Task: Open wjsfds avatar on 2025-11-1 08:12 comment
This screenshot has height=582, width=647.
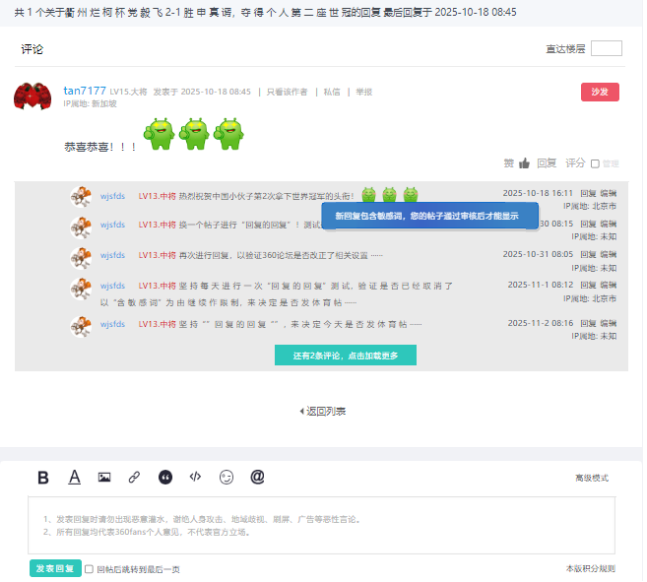Action: [x=81, y=288]
